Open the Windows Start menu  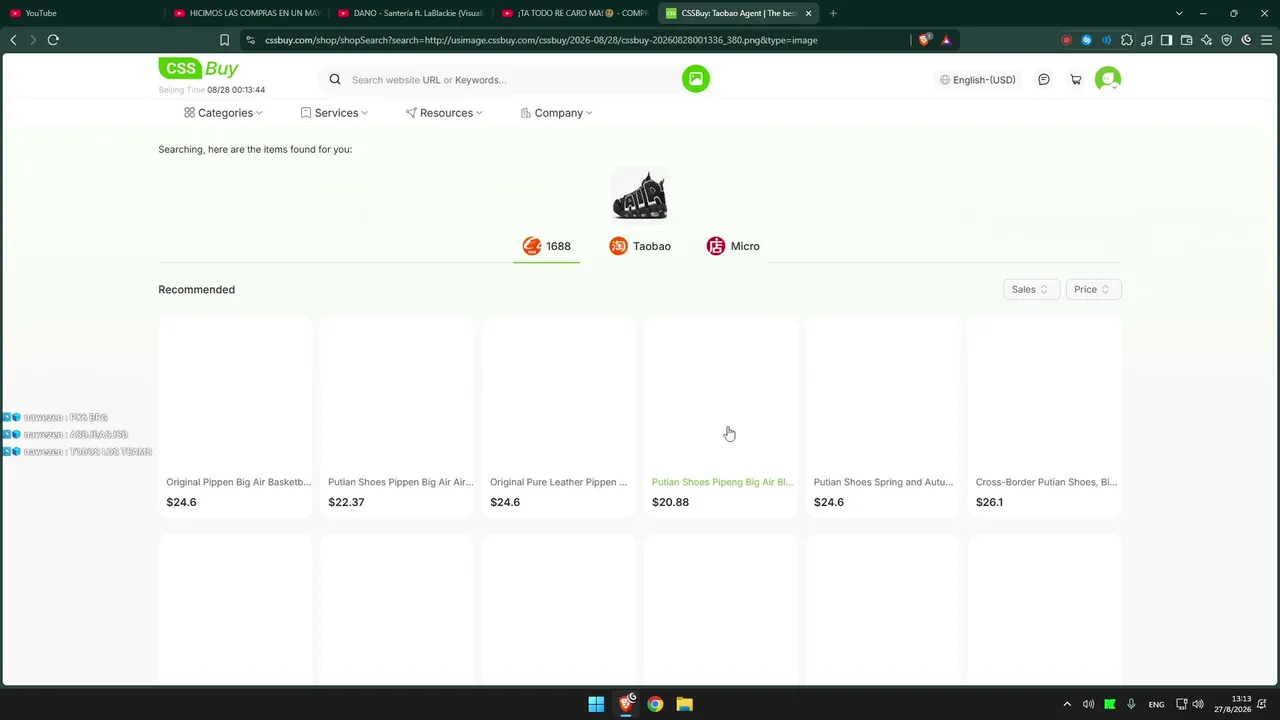point(596,704)
